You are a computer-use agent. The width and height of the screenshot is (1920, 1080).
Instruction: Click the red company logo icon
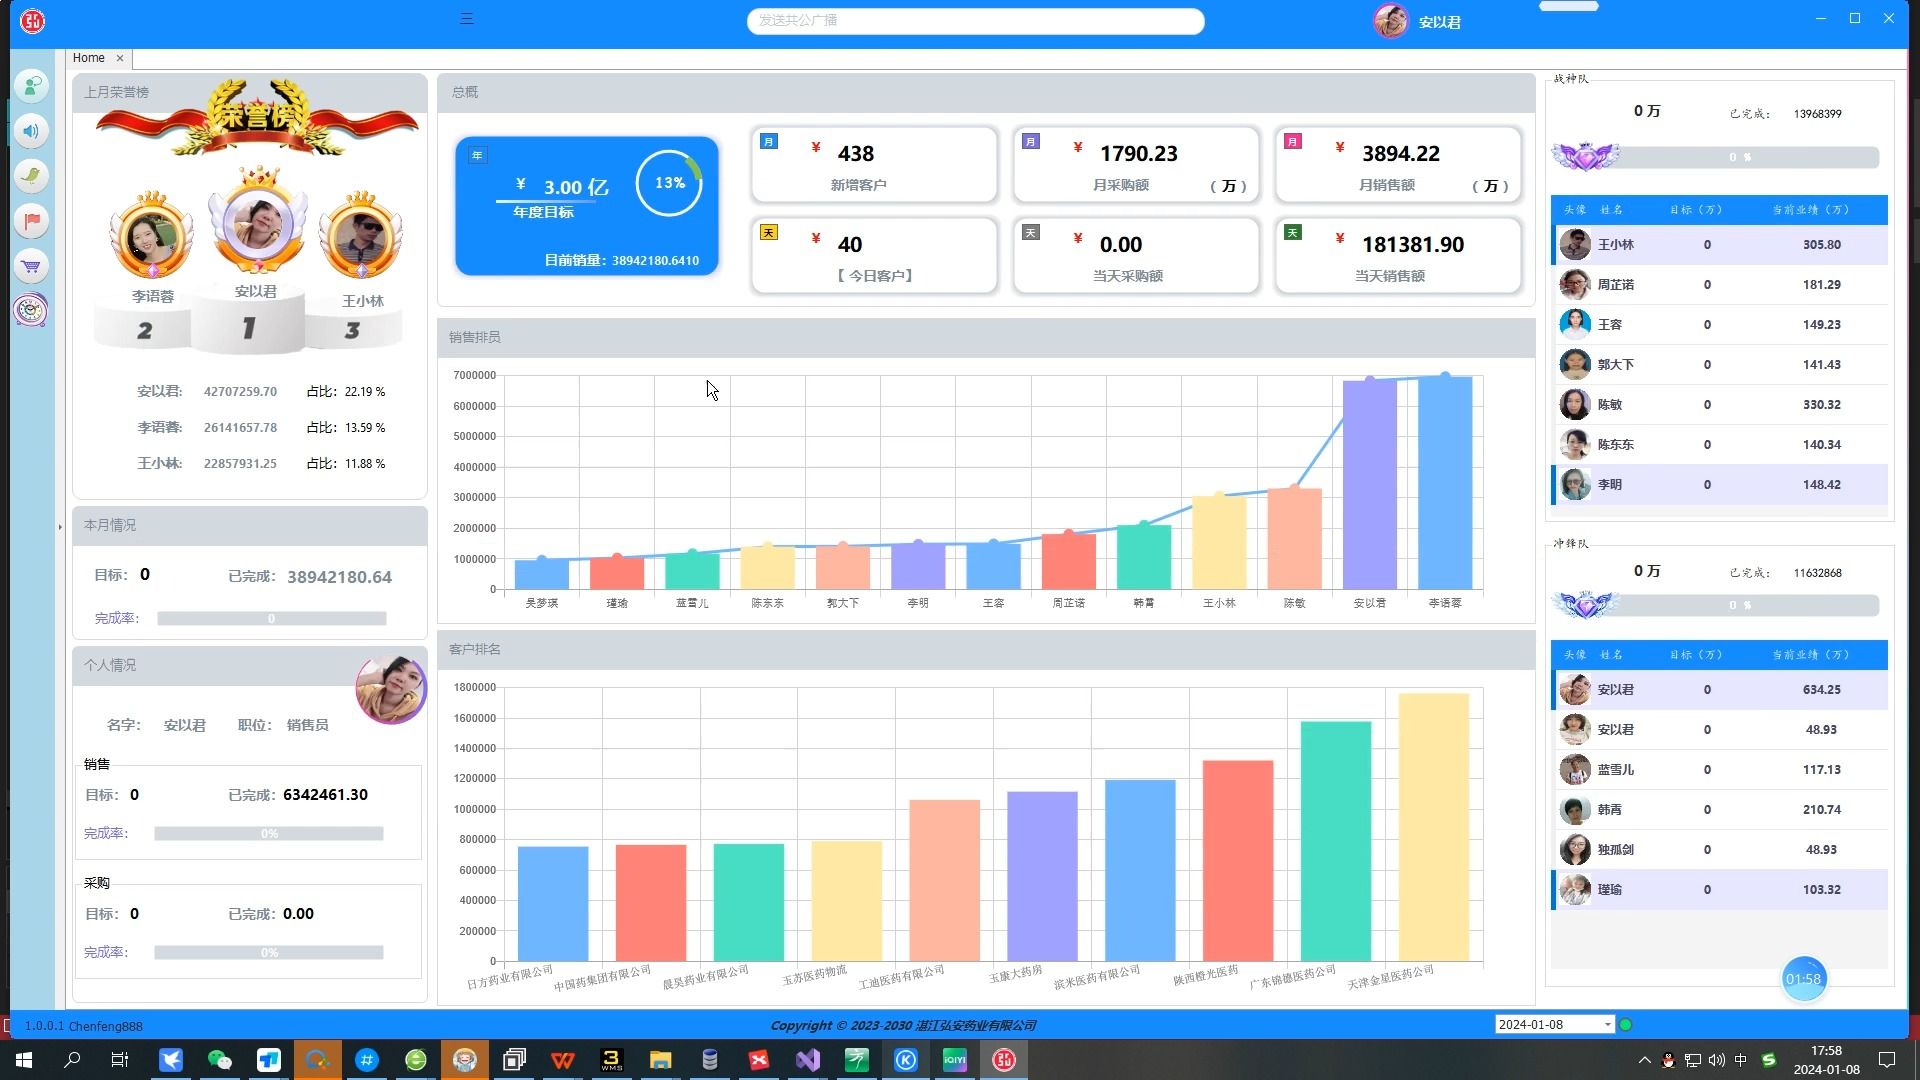point(32,21)
